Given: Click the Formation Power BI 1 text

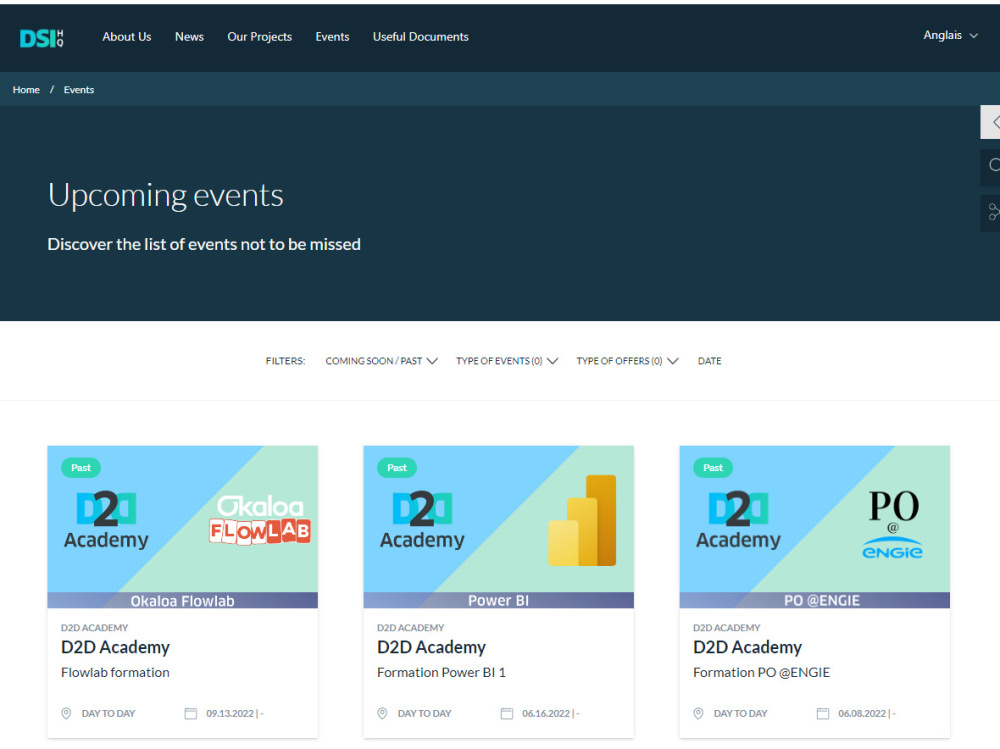Looking at the screenshot, I should pos(441,672).
